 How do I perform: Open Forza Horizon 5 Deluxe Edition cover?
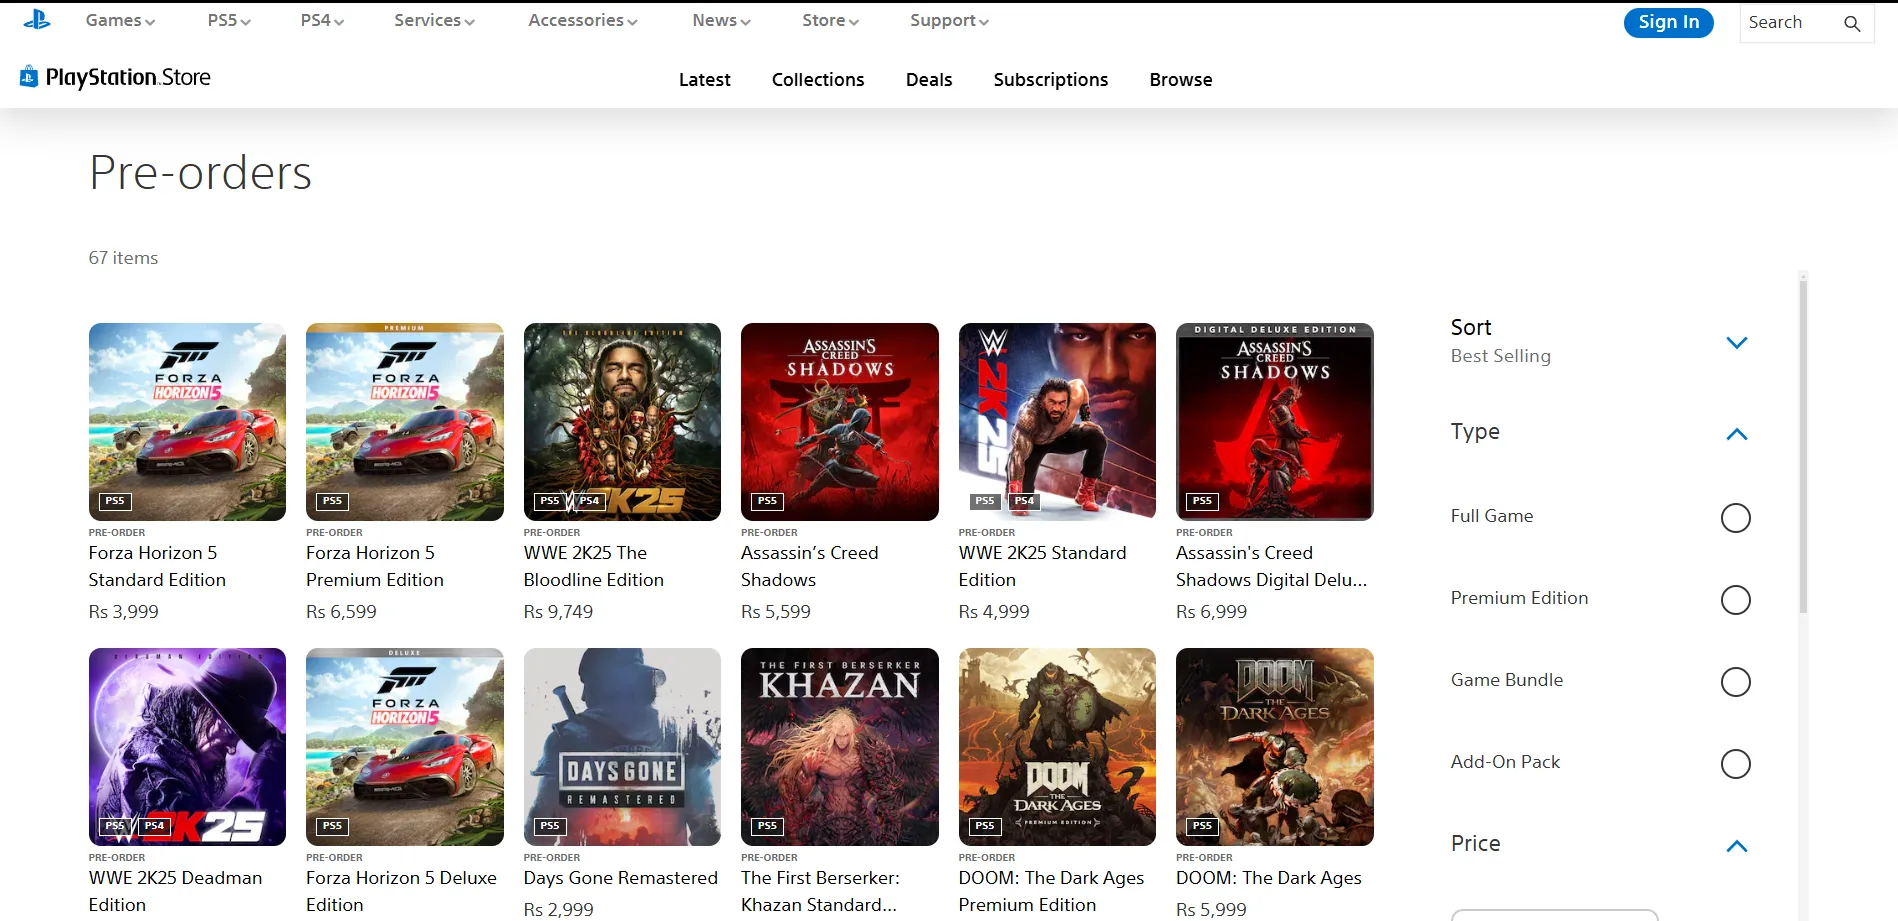(405, 746)
